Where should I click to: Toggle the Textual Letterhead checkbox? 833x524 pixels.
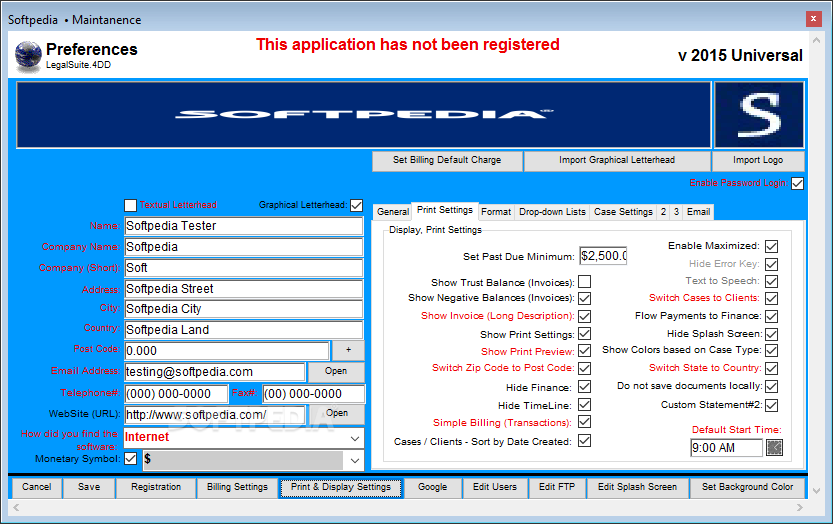pyautogui.click(x=130, y=205)
